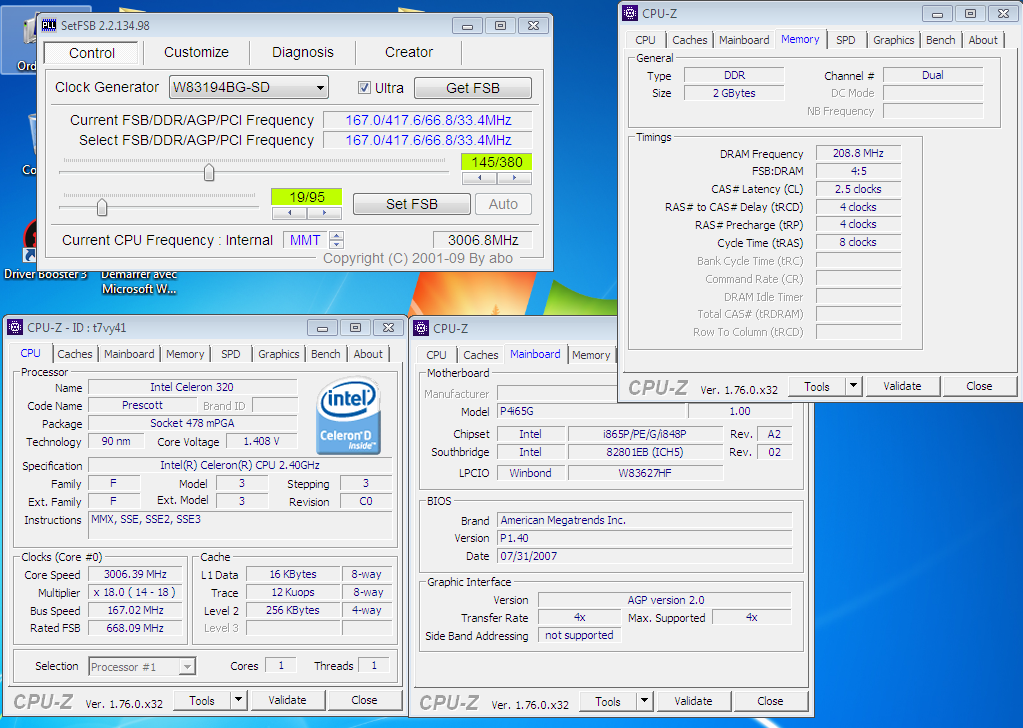Open Caches tab in the CPU-Z Mainboard window
This screenshot has width=1023, height=728.
(x=481, y=355)
